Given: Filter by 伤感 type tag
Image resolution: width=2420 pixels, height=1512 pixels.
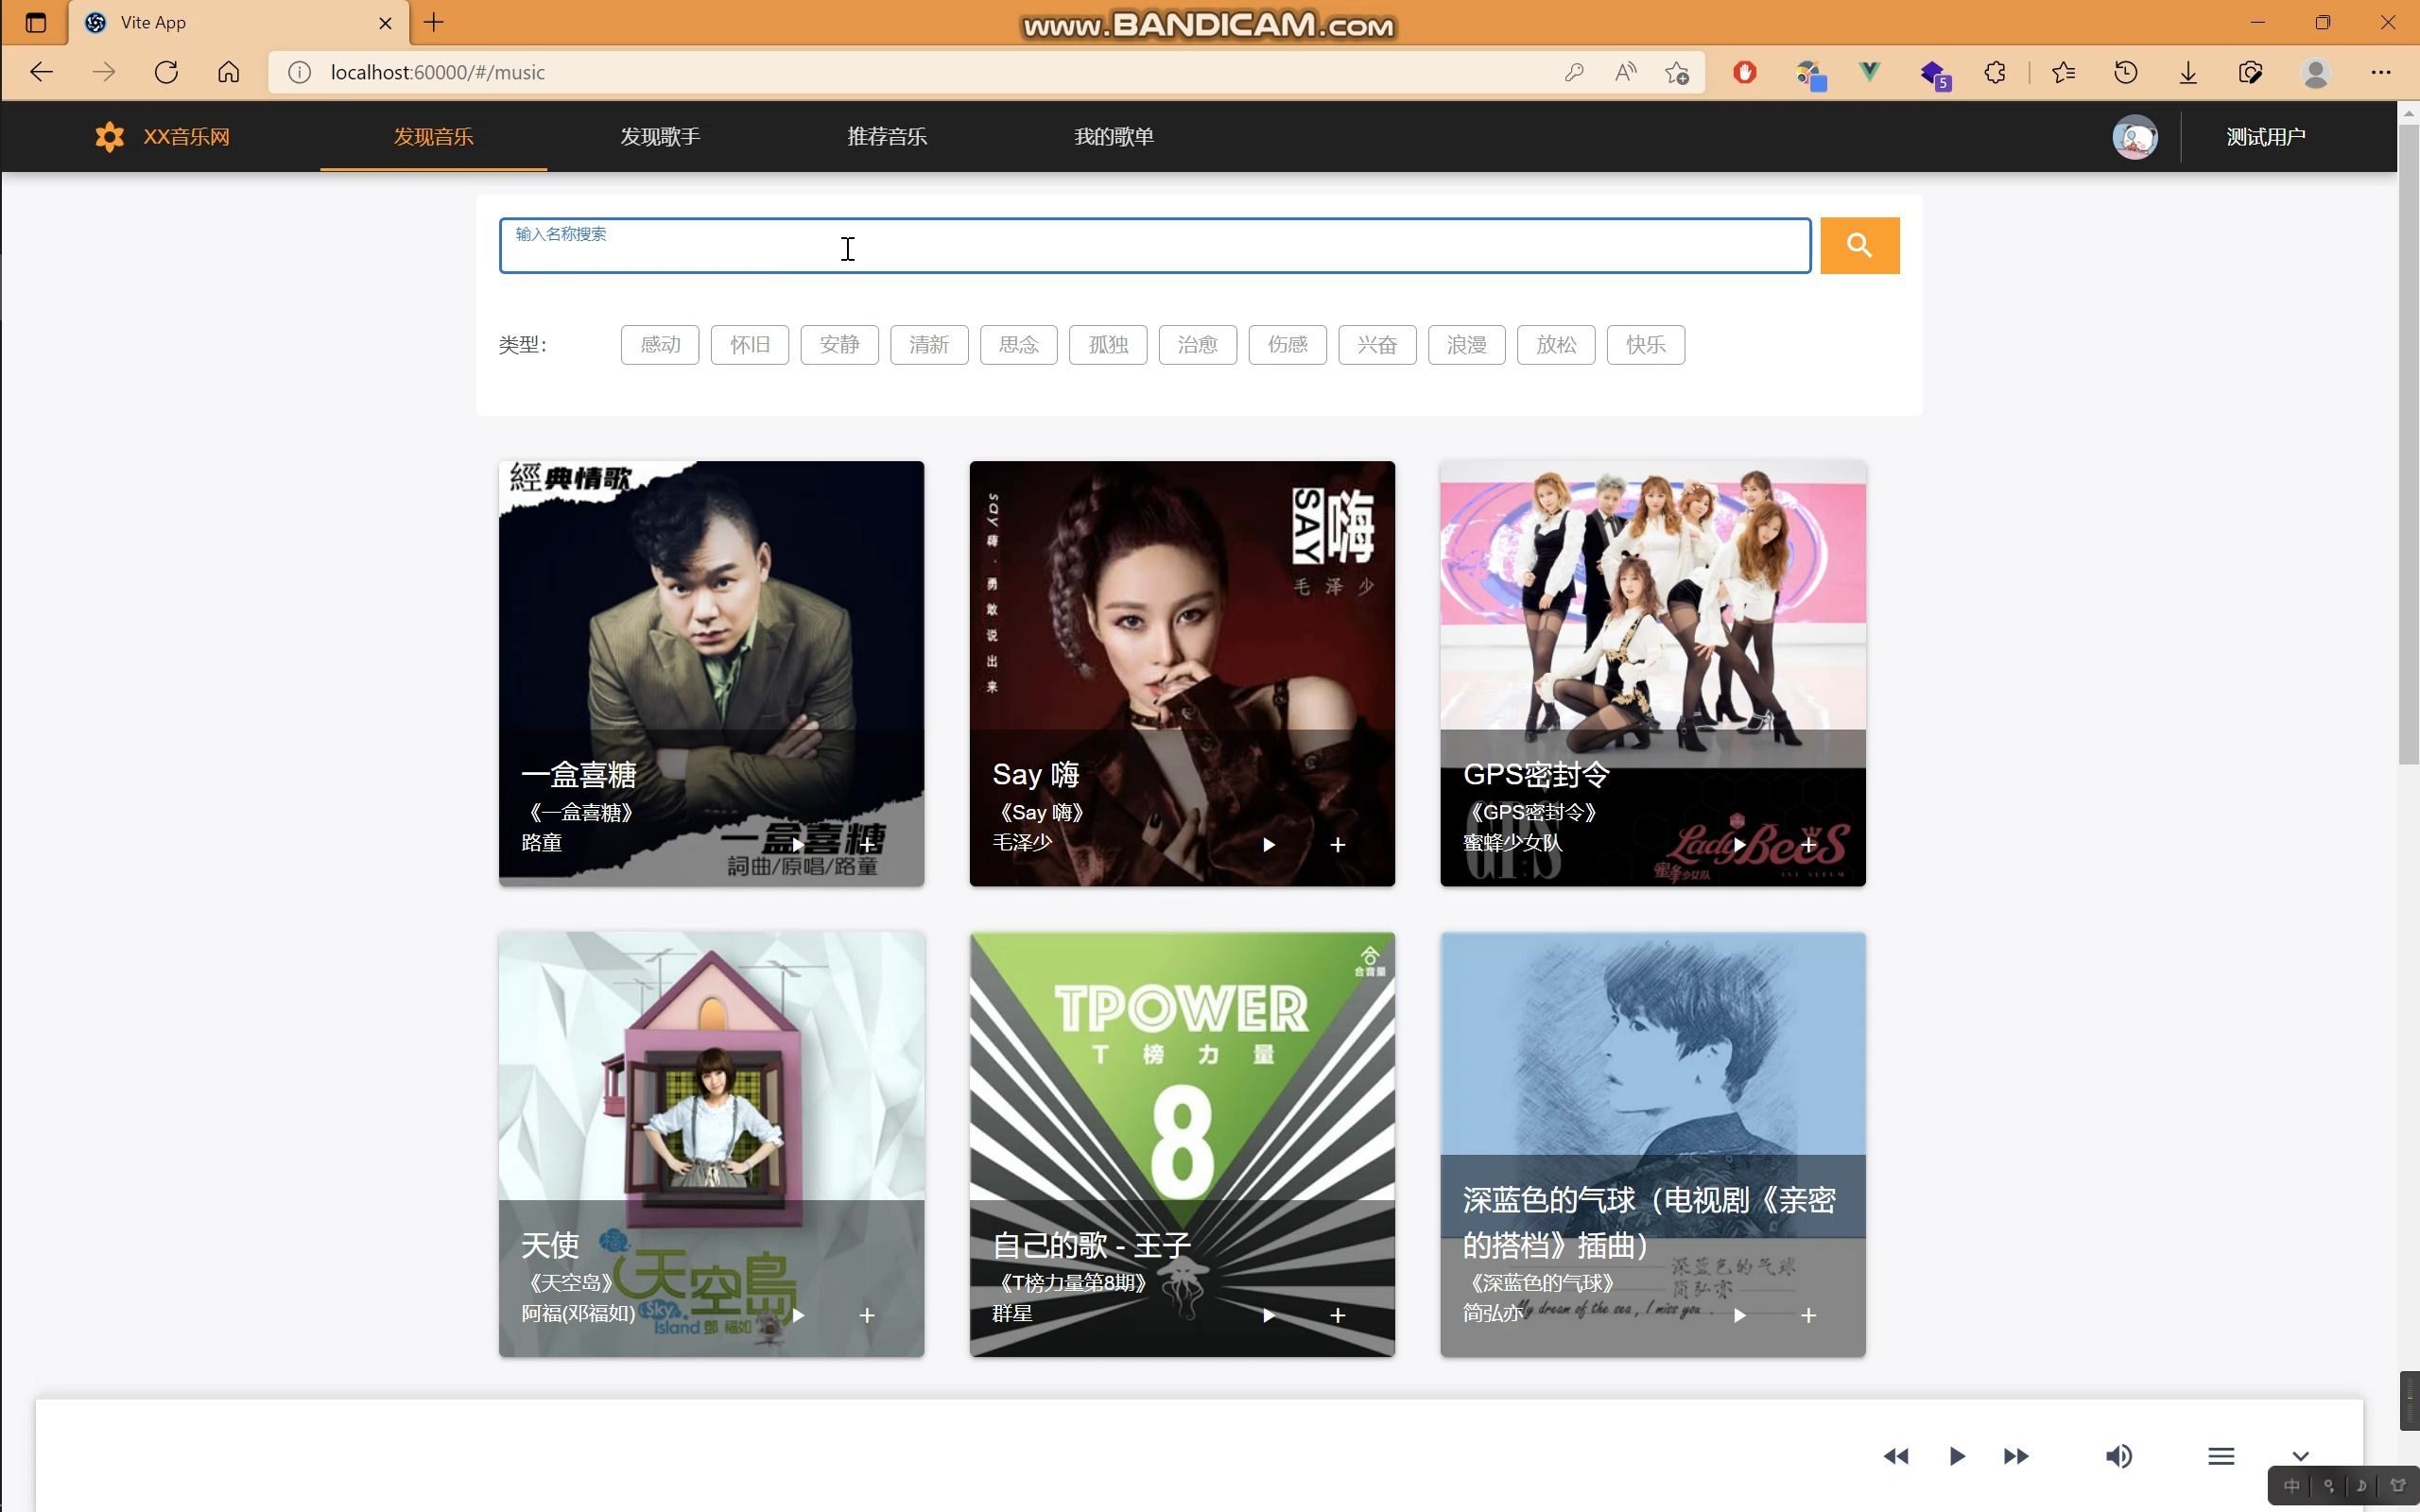Looking at the screenshot, I should (x=1288, y=345).
